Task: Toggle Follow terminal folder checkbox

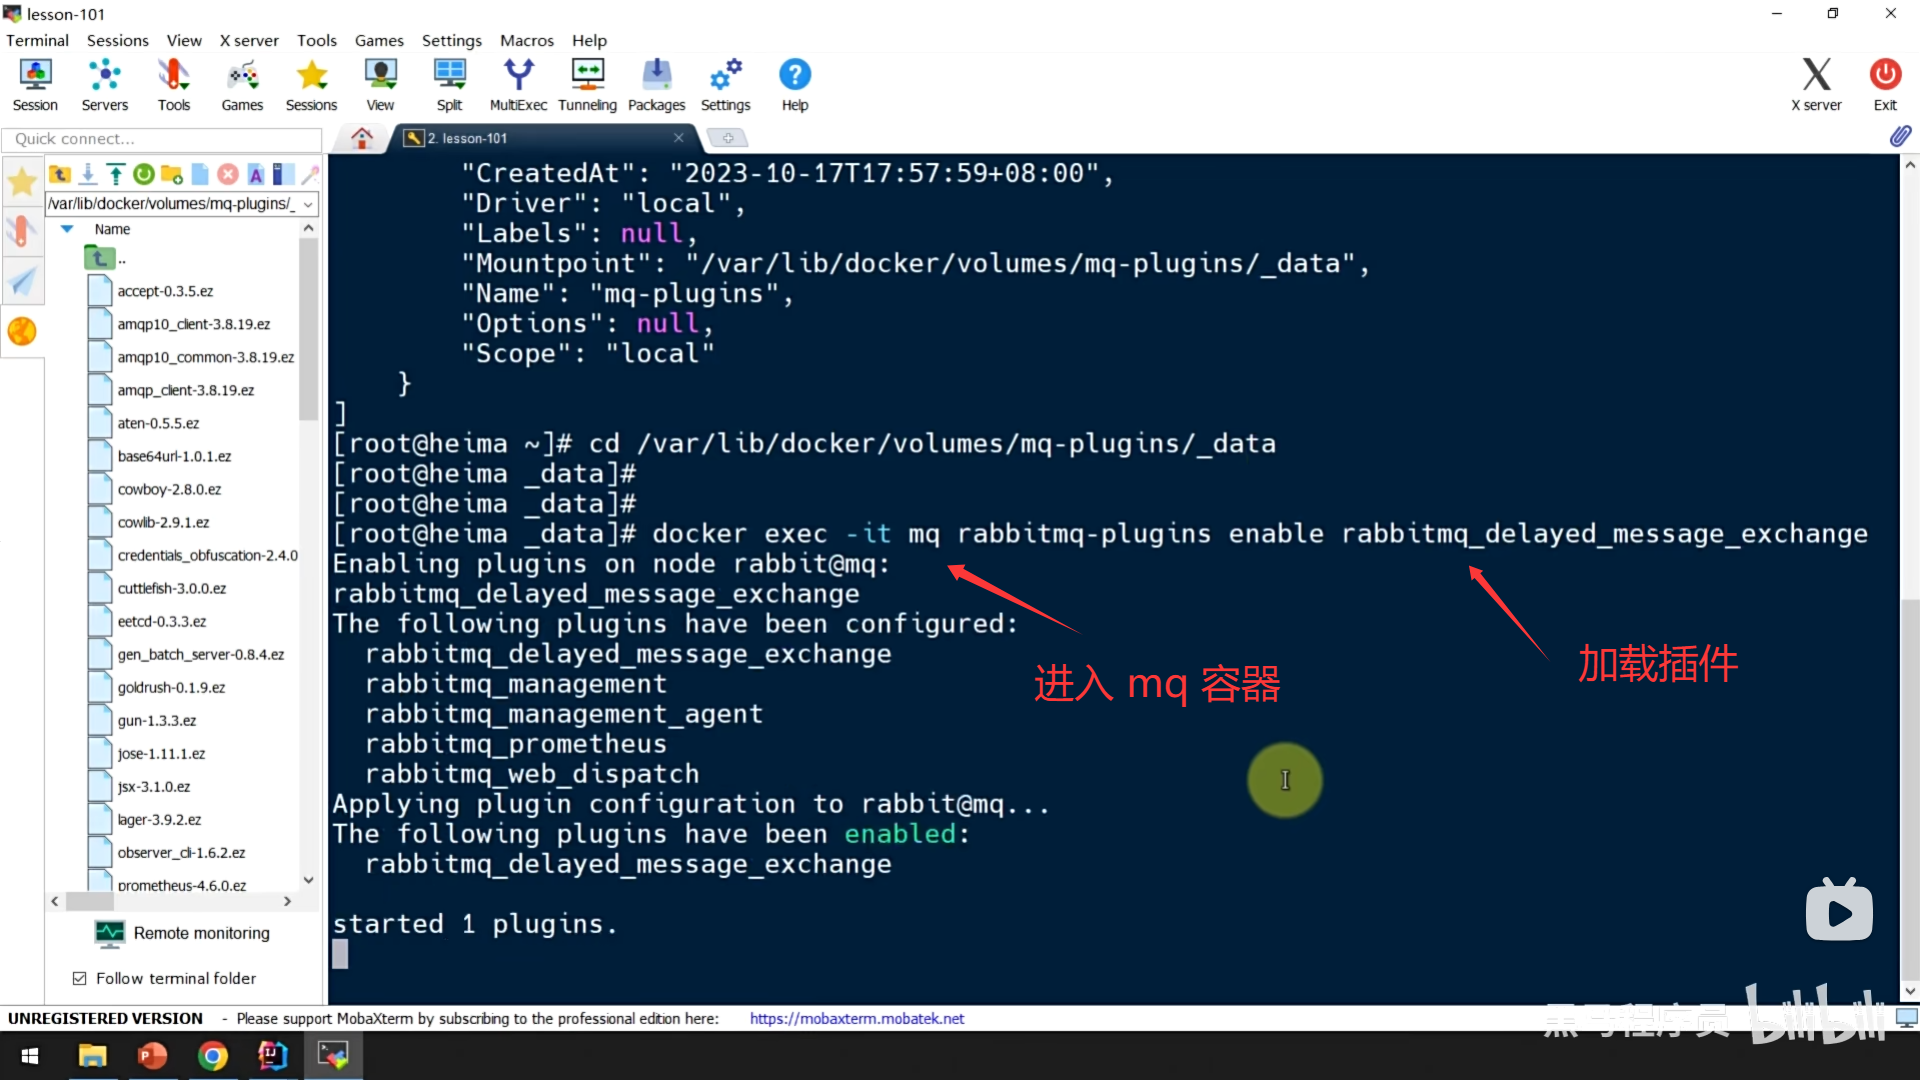Action: pos(80,978)
